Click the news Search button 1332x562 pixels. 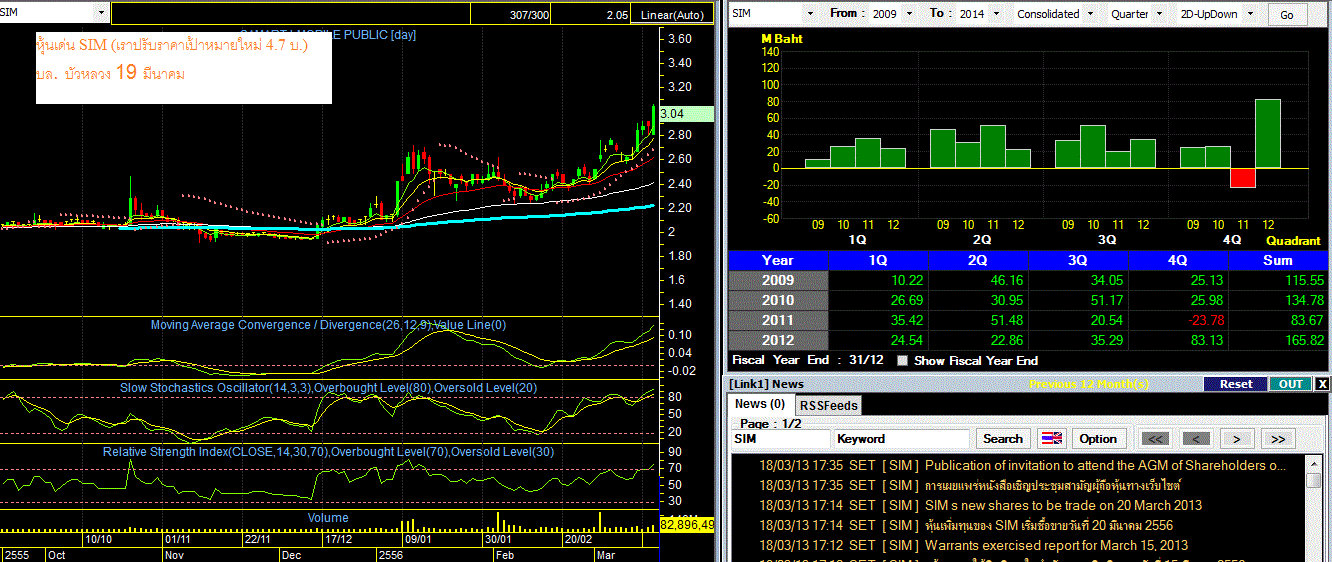point(1002,438)
